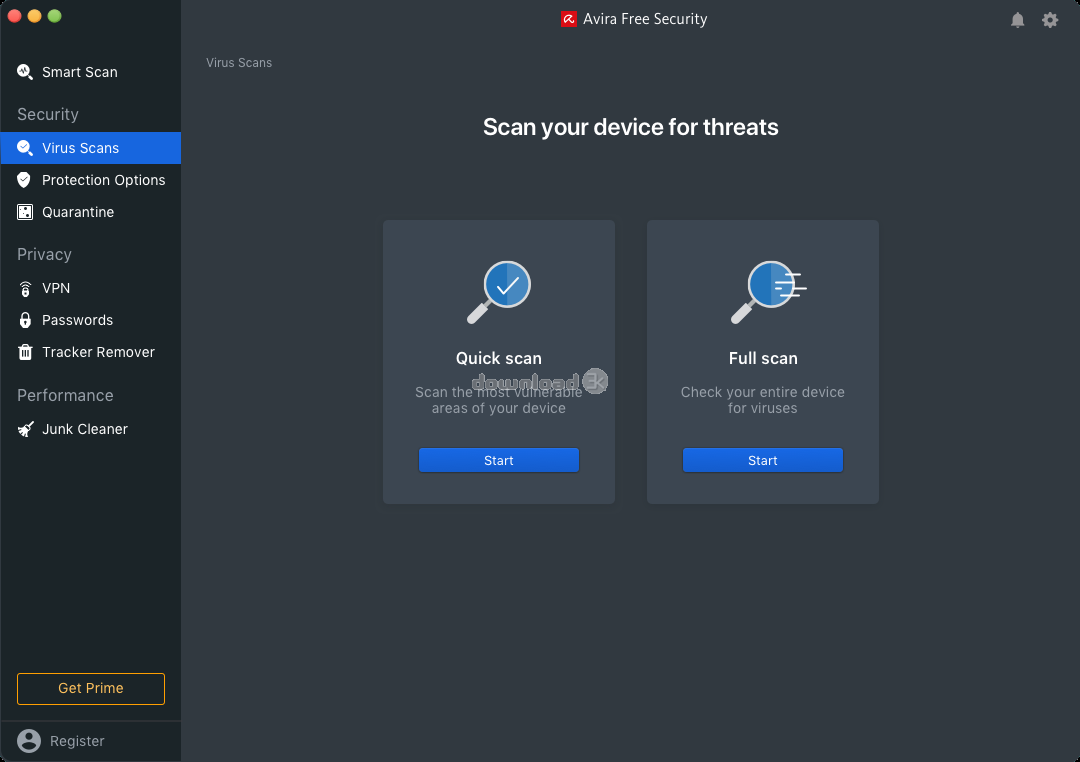The width and height of the screenshot is (1080, 762).
Task: Go to Protection Options
Action: [x=103, y=180]
